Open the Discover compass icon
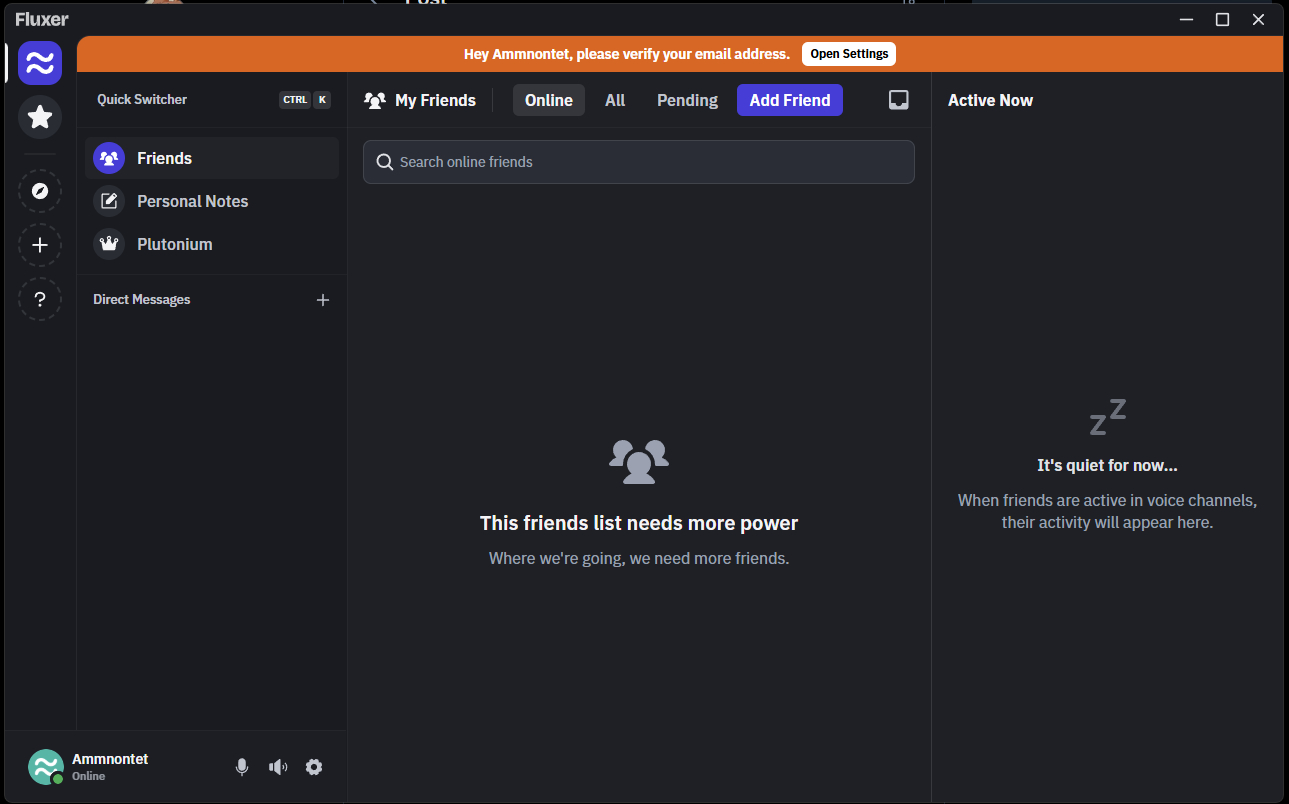This screenshot has width=1289, height=804. (40, 191)
